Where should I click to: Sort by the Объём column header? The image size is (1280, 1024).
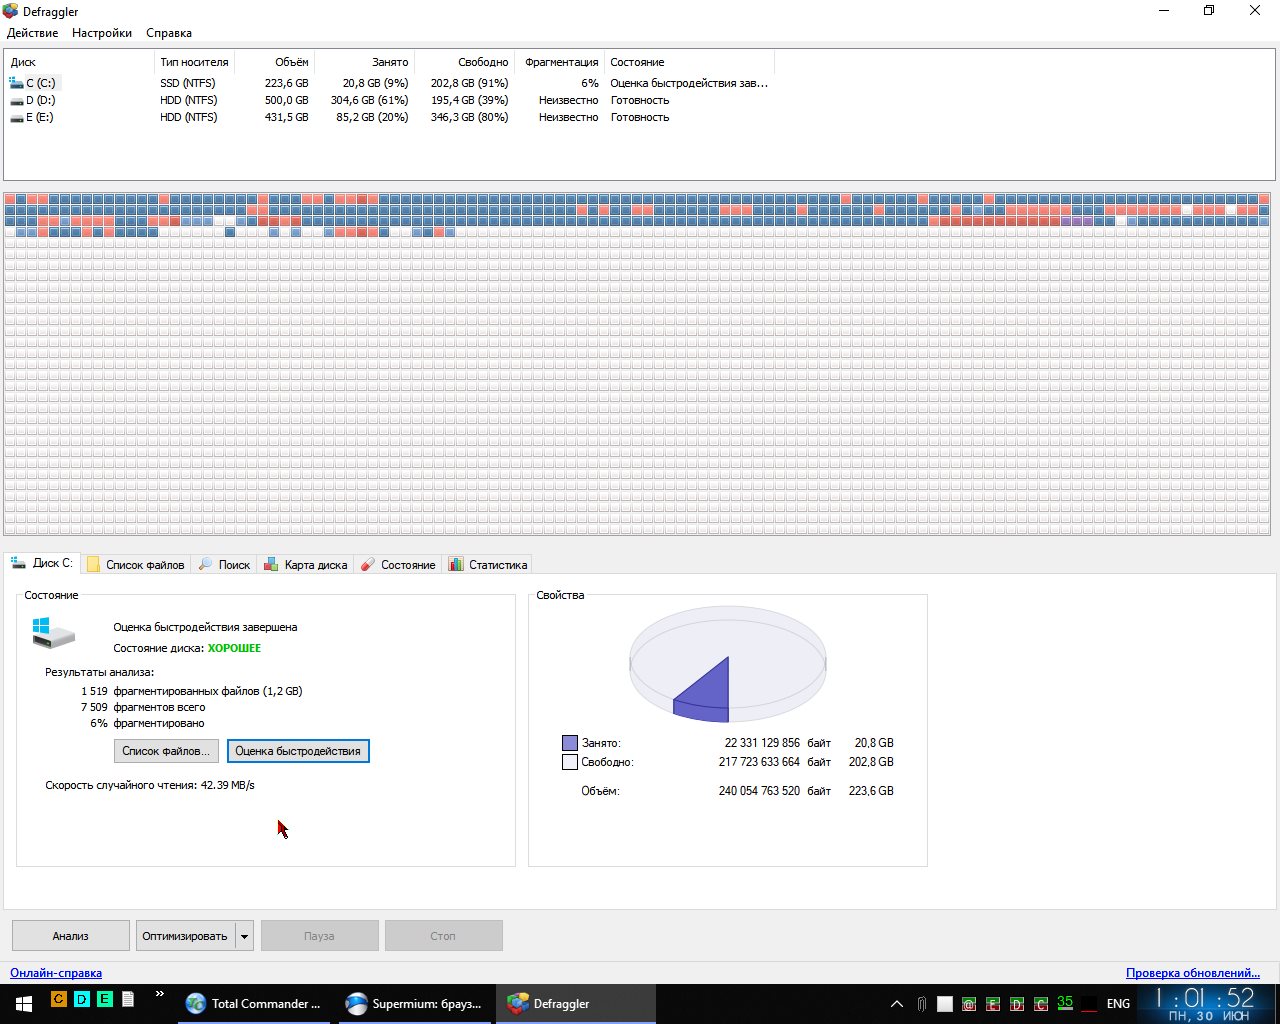pos(274,62)
